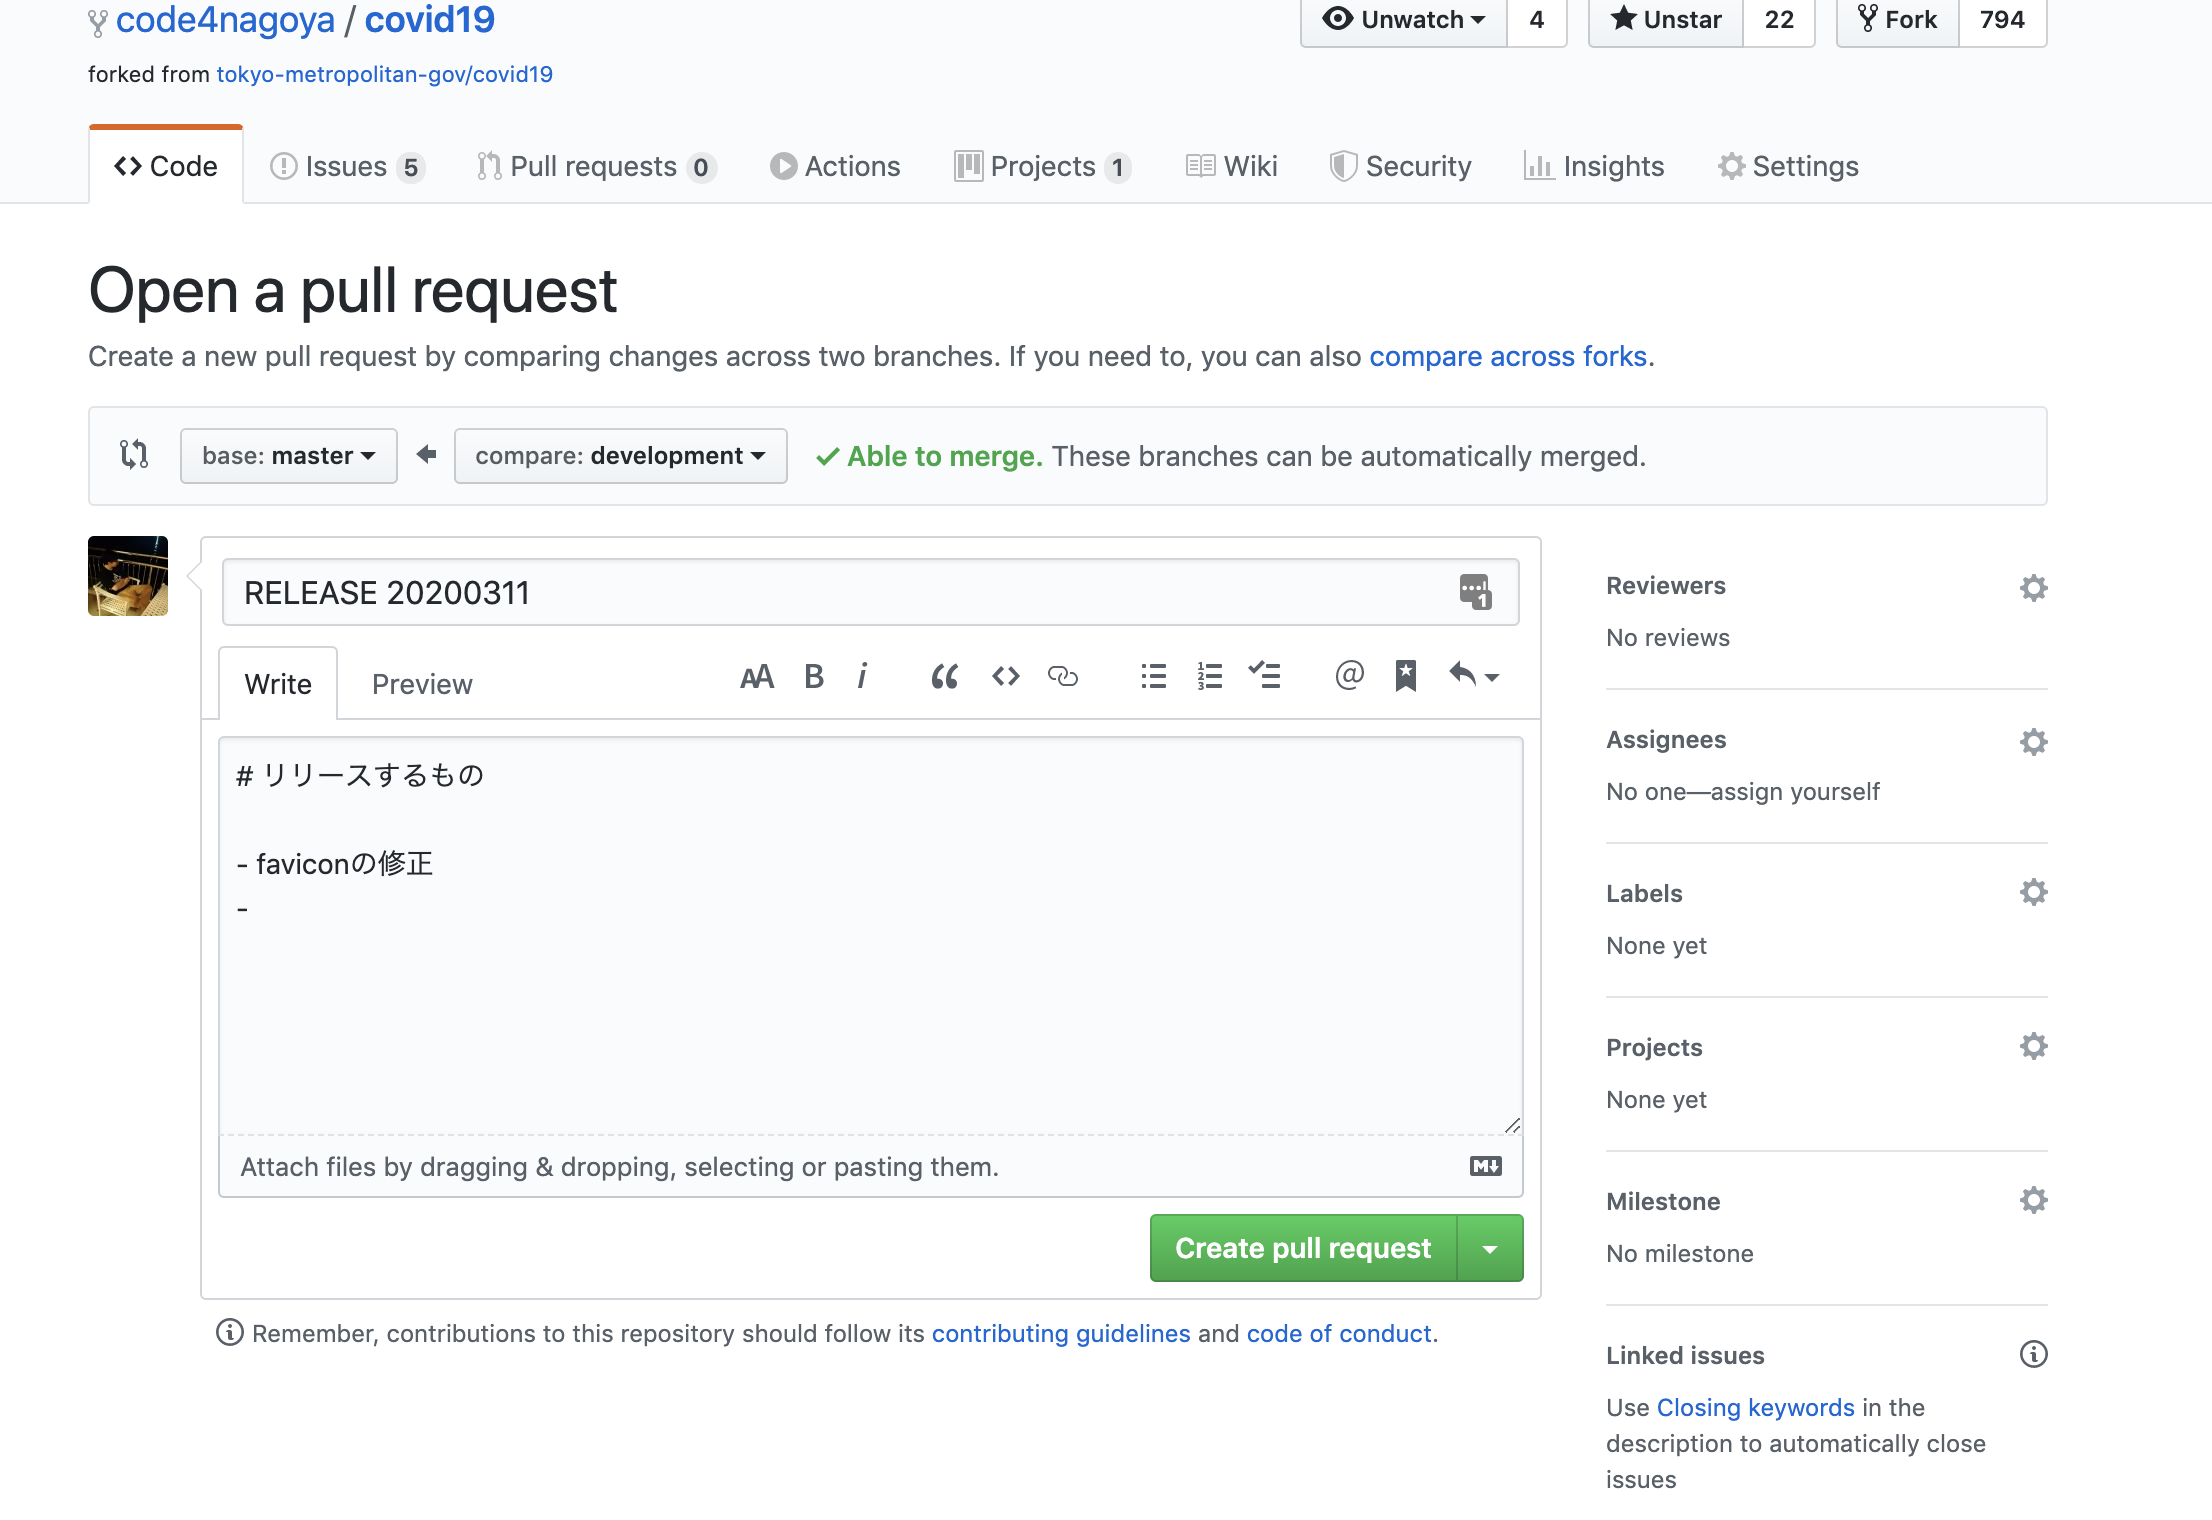Switch to the Preview tab
The width and height of the screenshot is (2212, 1520).
pyautogui.click(x=421, y=684)
